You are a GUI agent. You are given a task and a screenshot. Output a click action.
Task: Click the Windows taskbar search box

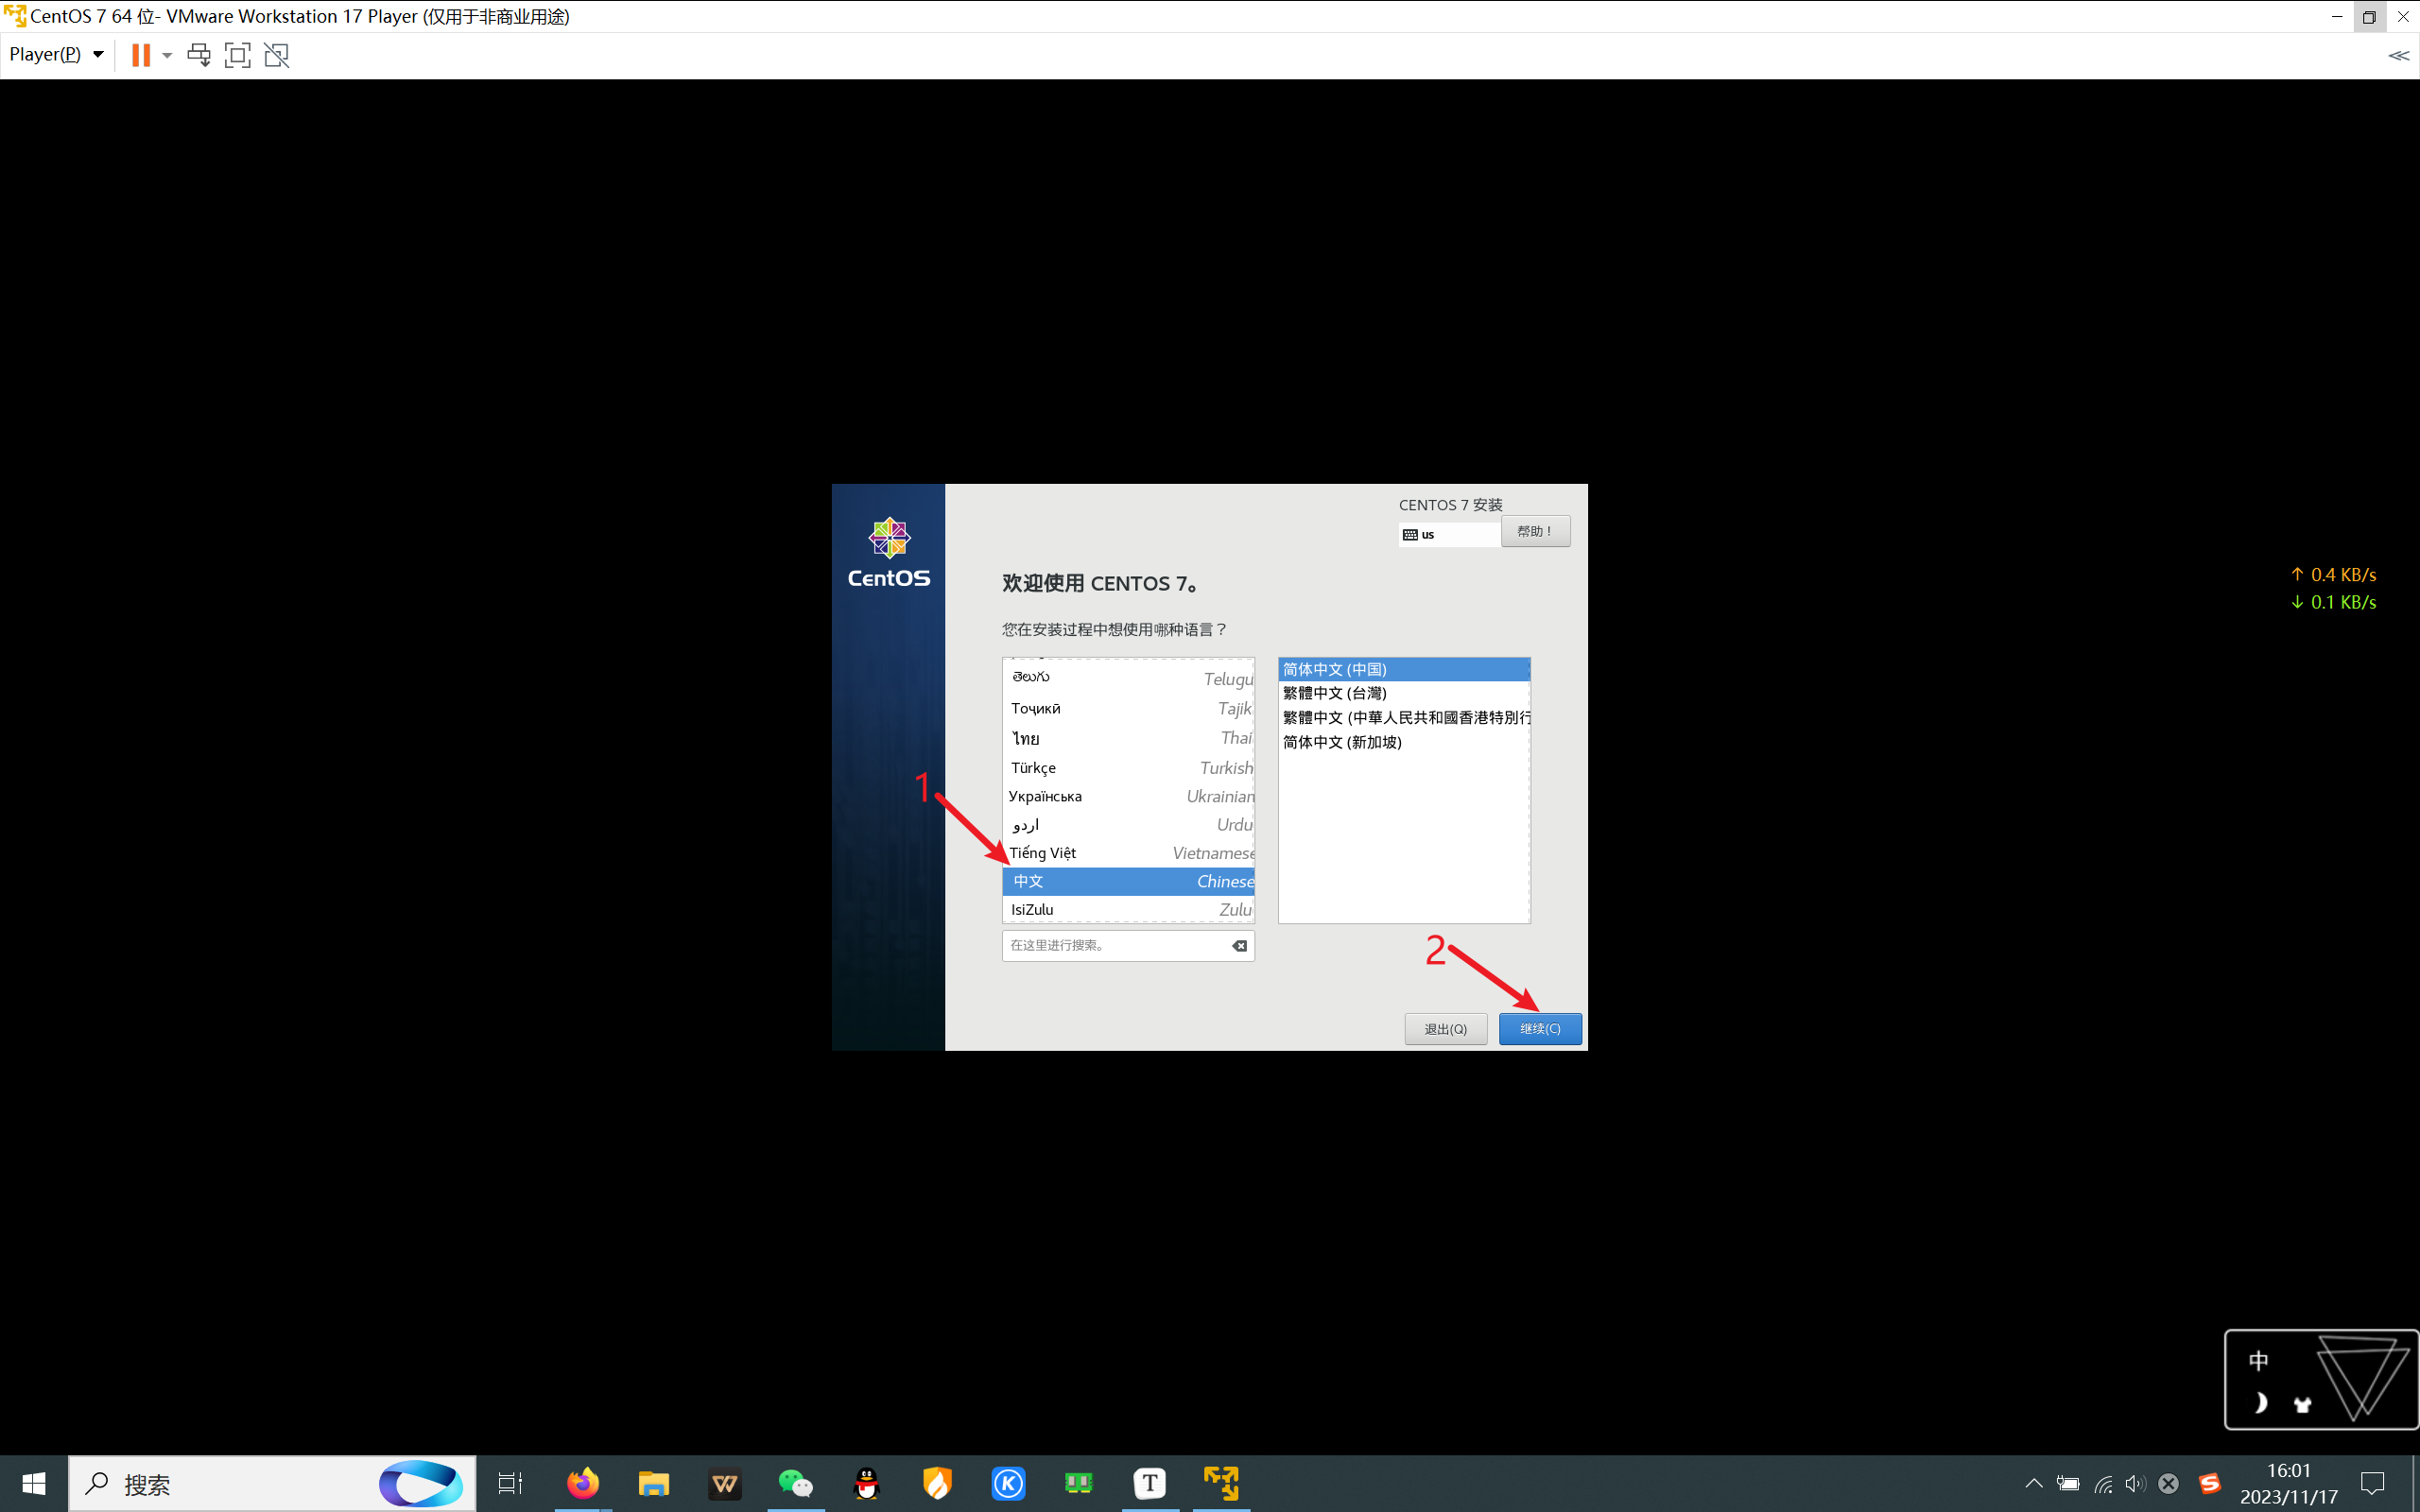coord(272,1484)
